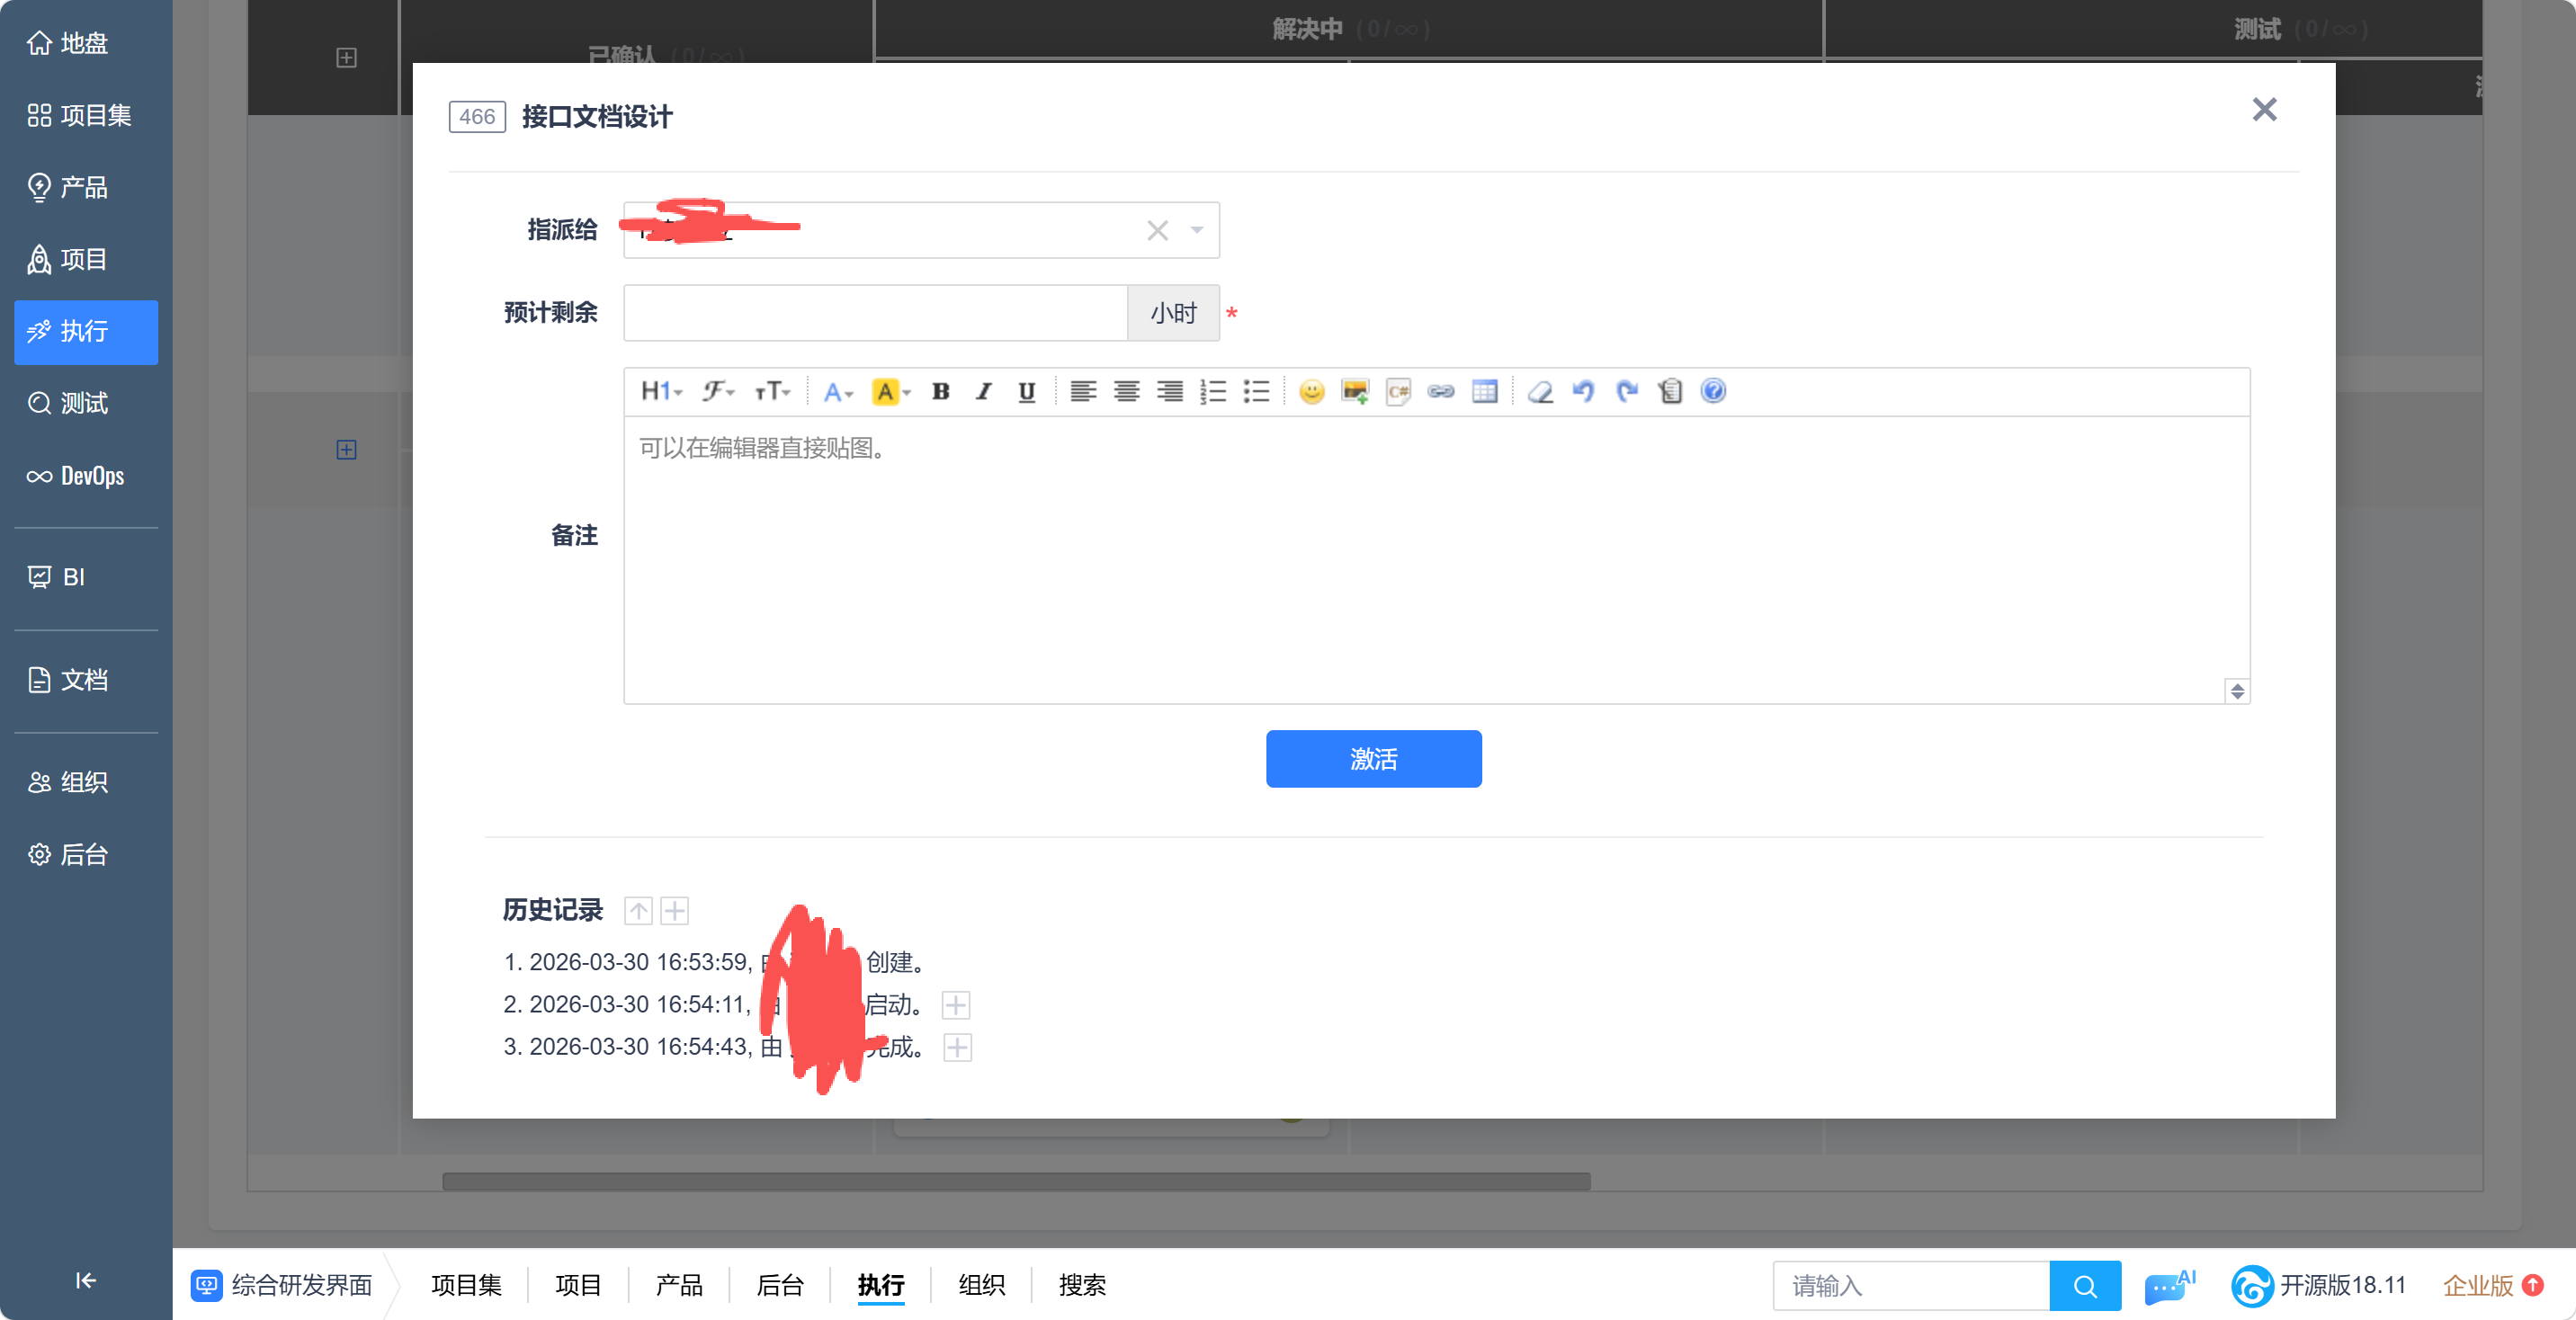The image size is (2576, 1320).
Task: Reverse history order arrow toggle
Action: coord(638,911)
